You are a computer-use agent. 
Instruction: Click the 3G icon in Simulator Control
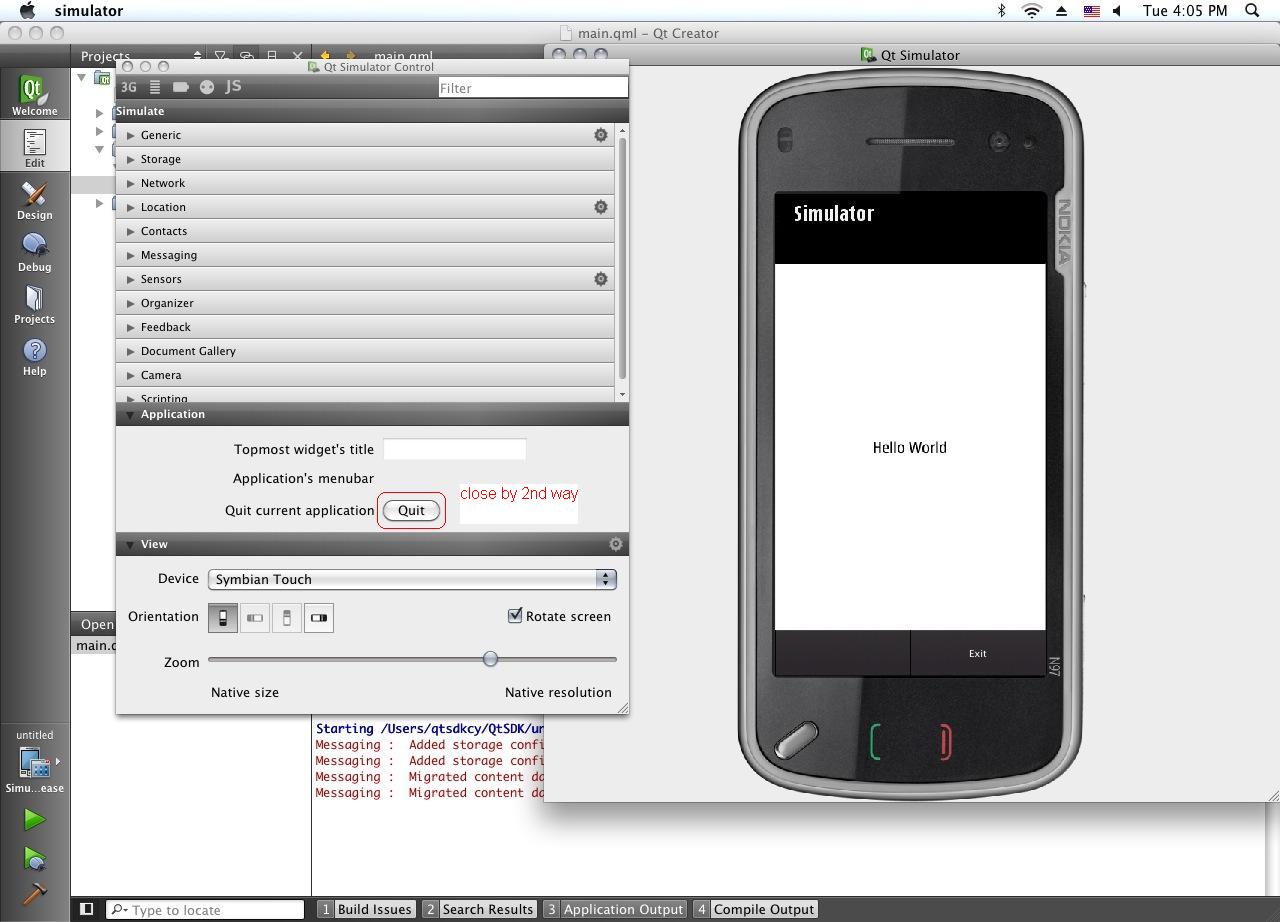pyautogui.click(x=128, y=87)
